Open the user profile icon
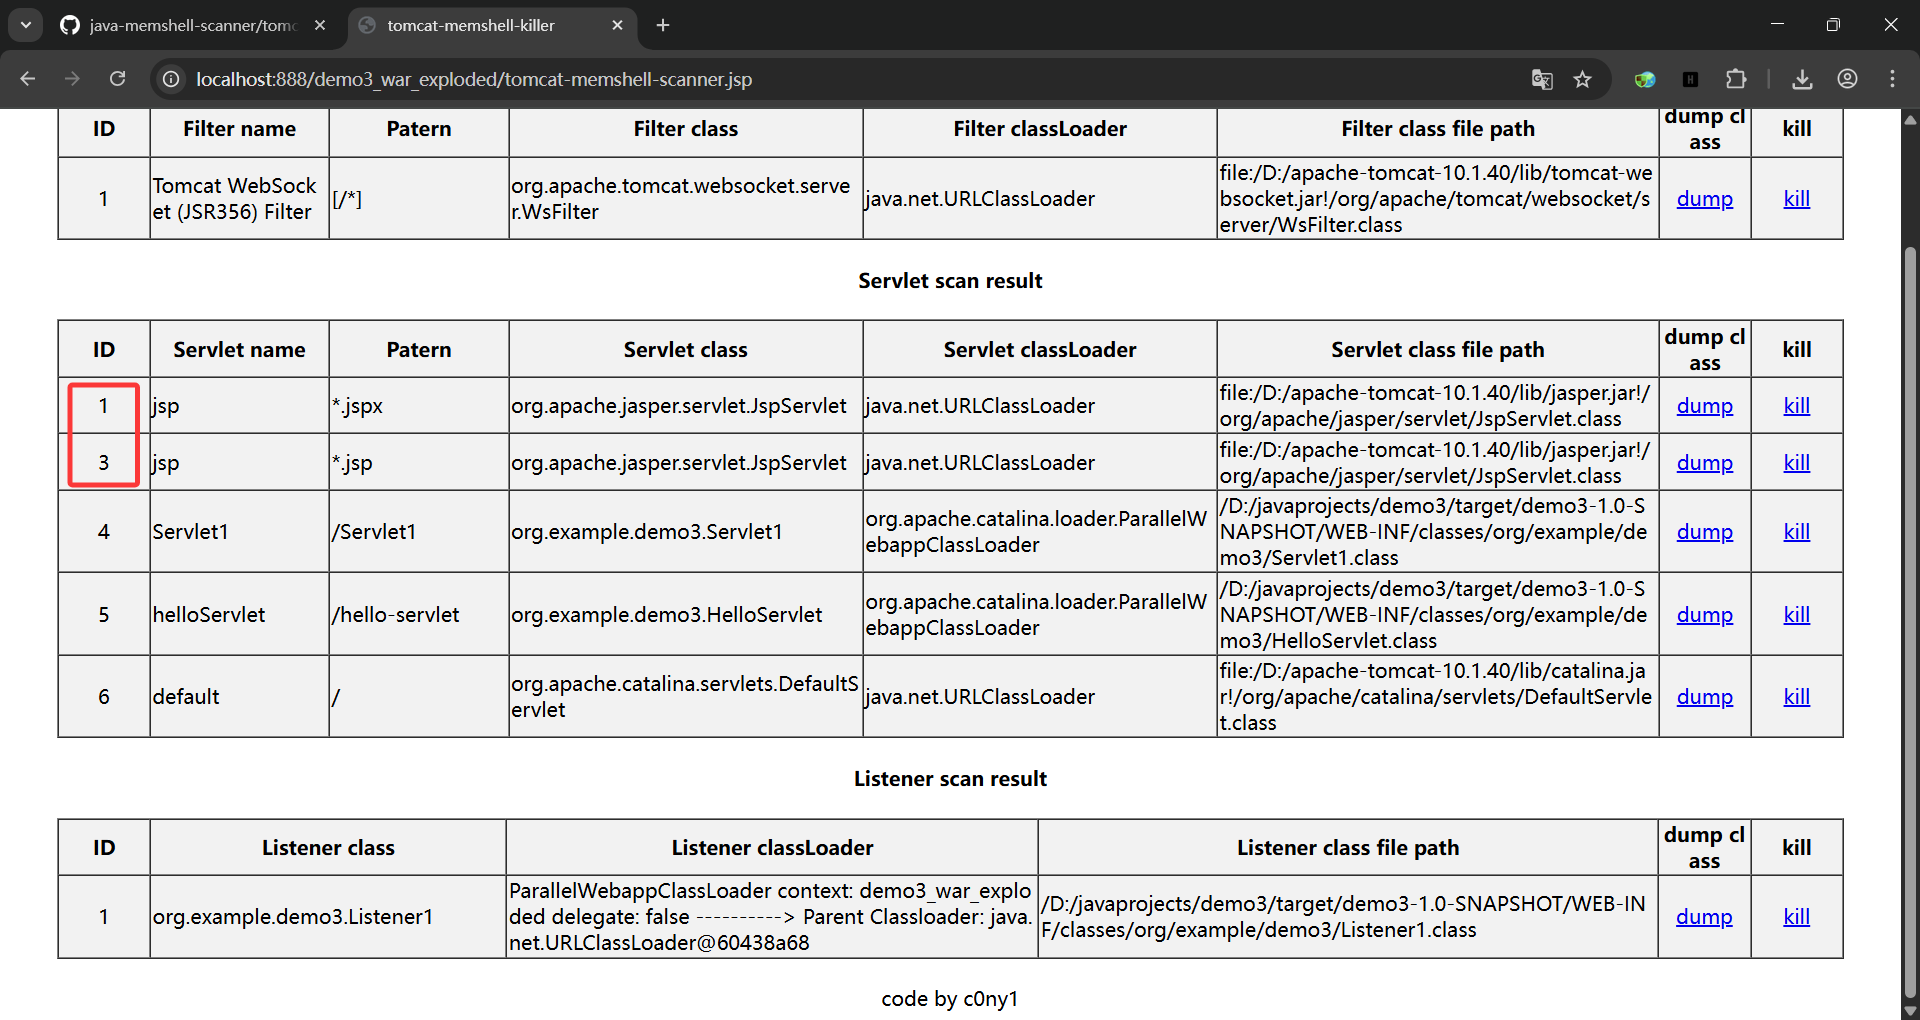Viewport: 1920px width, 1020px height. pyautogui.click(x=1847, y=79)
